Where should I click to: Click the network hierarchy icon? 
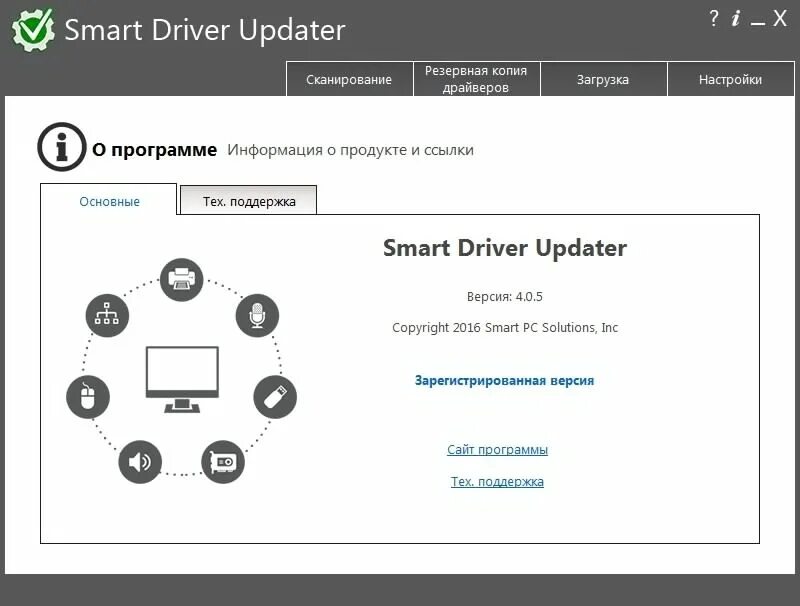pos(107,315)
